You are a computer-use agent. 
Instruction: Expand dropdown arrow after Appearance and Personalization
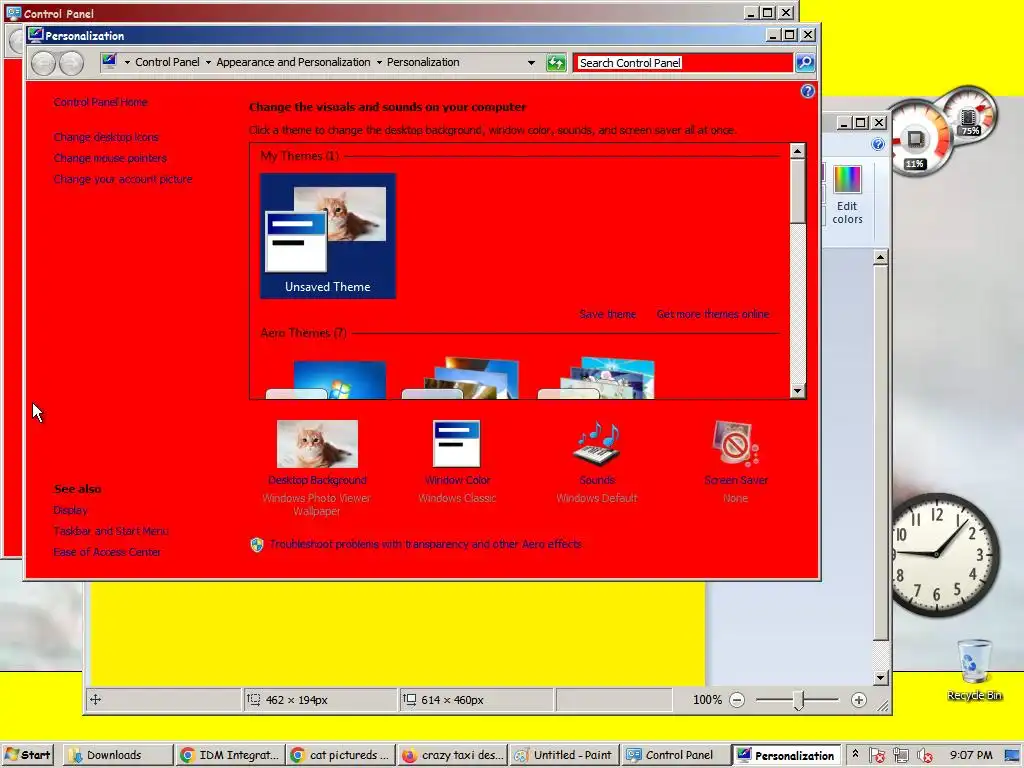(x=379, y=62)
